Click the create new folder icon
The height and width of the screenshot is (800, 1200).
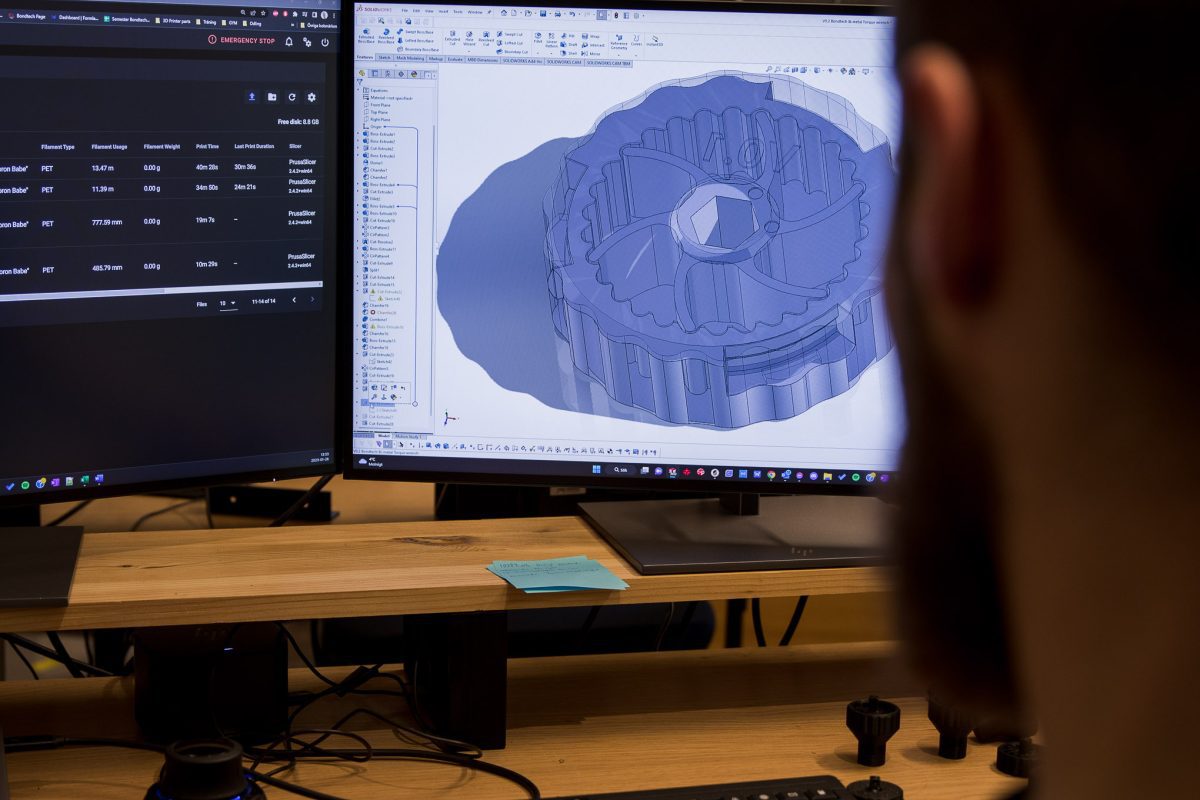(272, 97)
